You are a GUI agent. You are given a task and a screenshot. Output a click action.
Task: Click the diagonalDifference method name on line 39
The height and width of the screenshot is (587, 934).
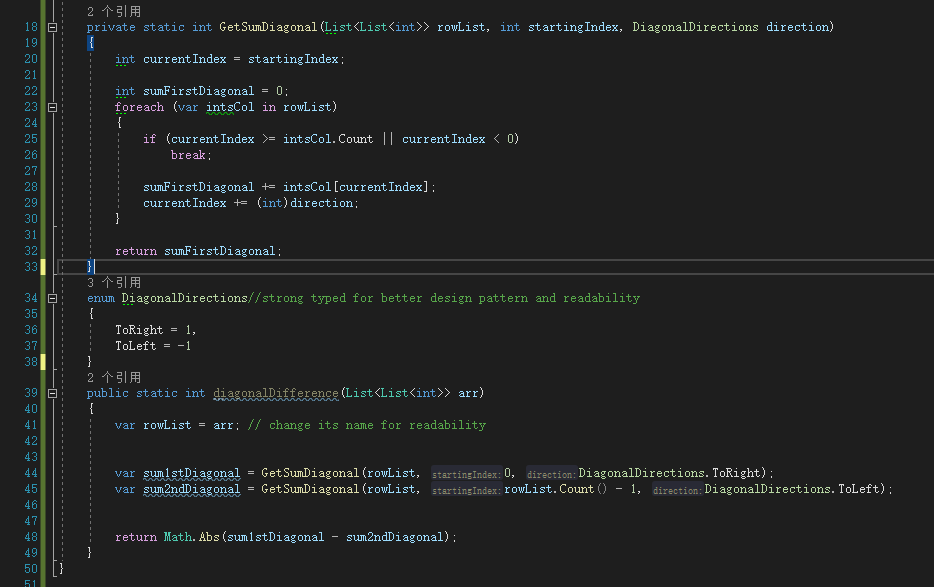(276, 393)
